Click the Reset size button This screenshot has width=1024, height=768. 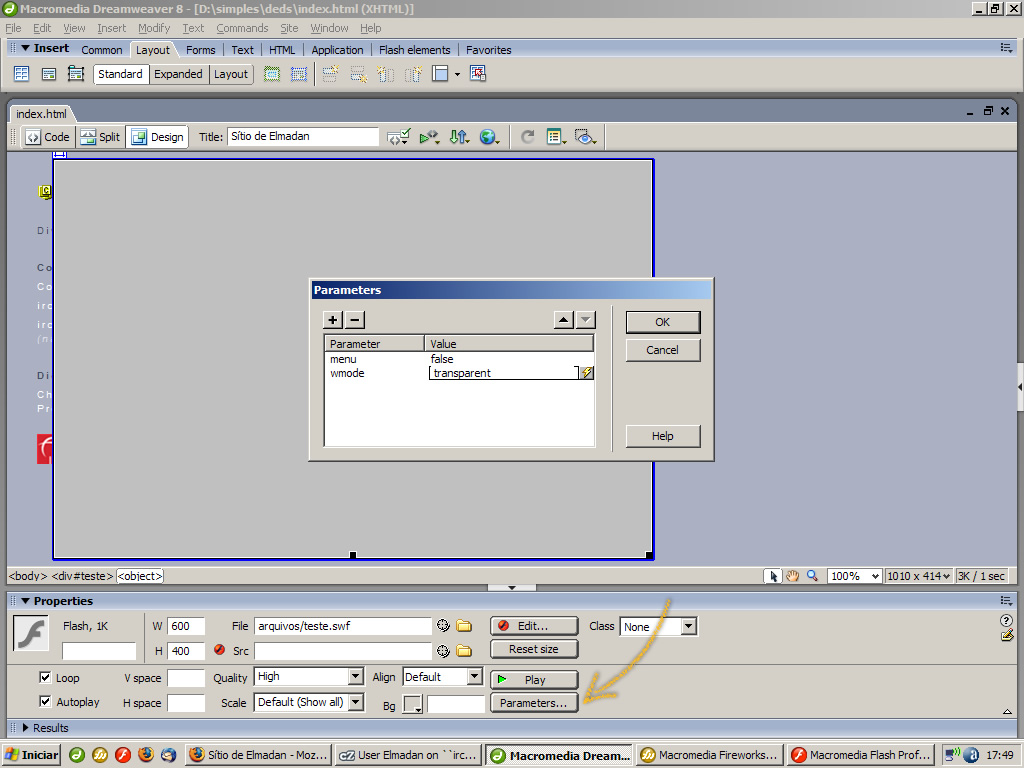534,649
